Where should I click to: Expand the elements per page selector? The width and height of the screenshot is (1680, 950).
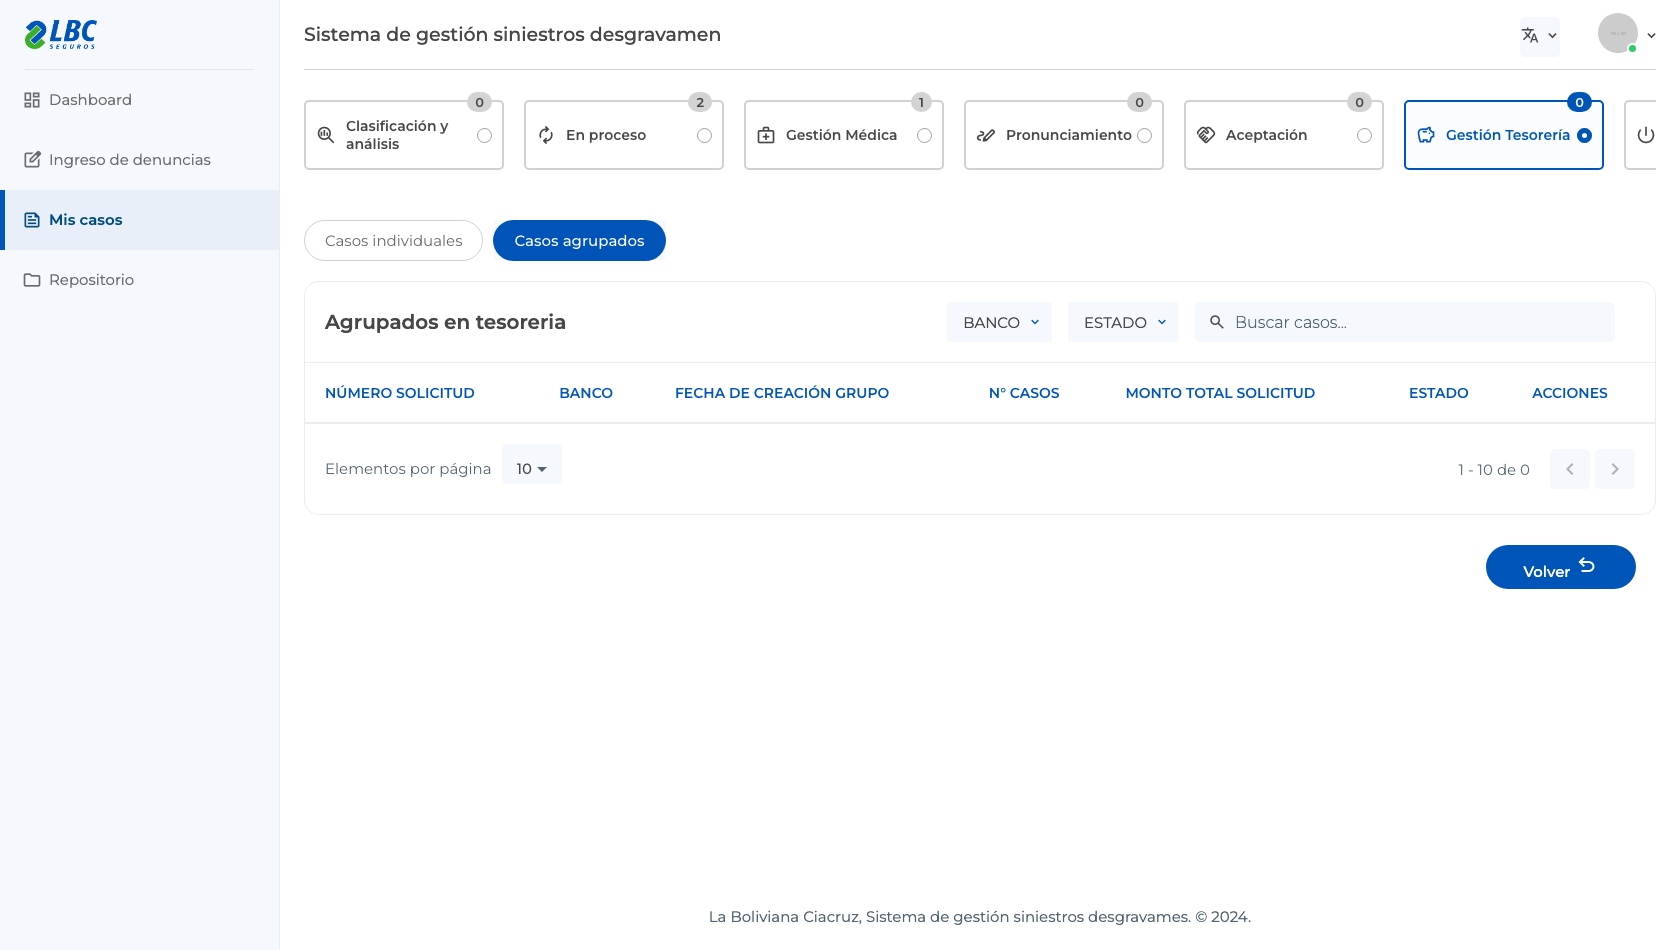[x=532, y=468]
